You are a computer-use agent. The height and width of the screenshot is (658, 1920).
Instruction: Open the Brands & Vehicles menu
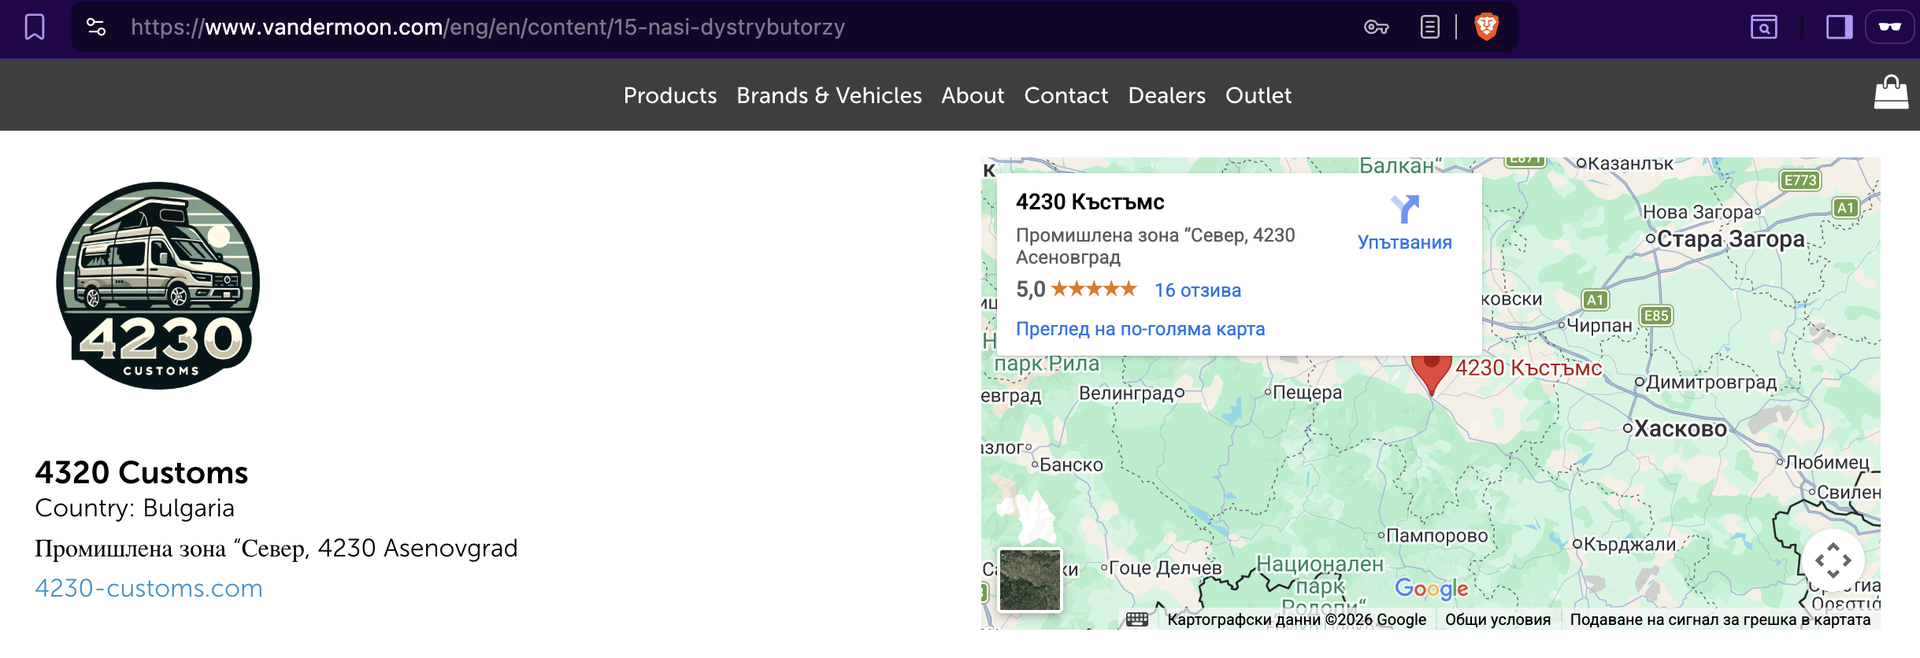tap(829, 95)
